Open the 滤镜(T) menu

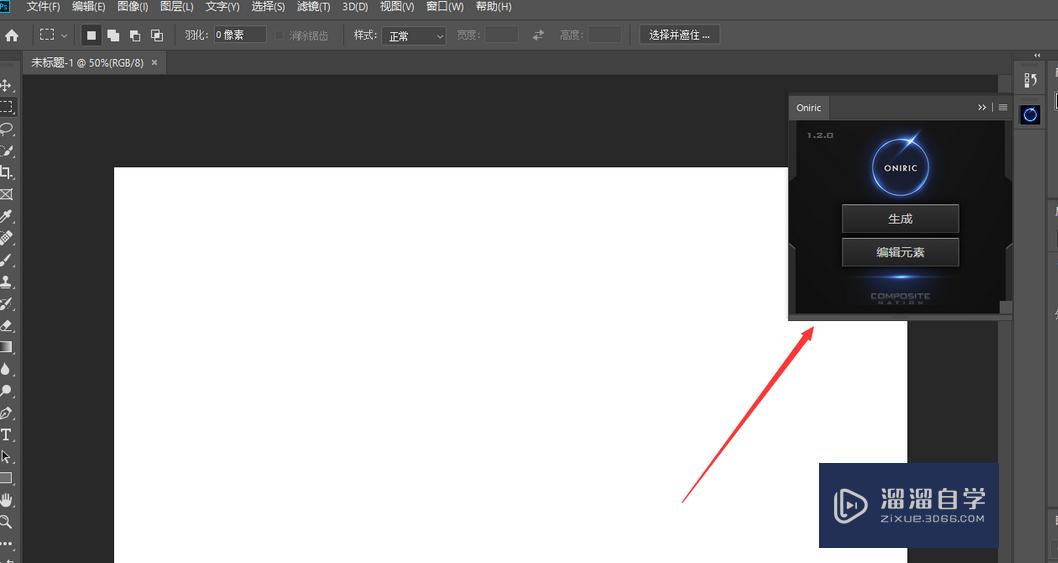(314, 7)
